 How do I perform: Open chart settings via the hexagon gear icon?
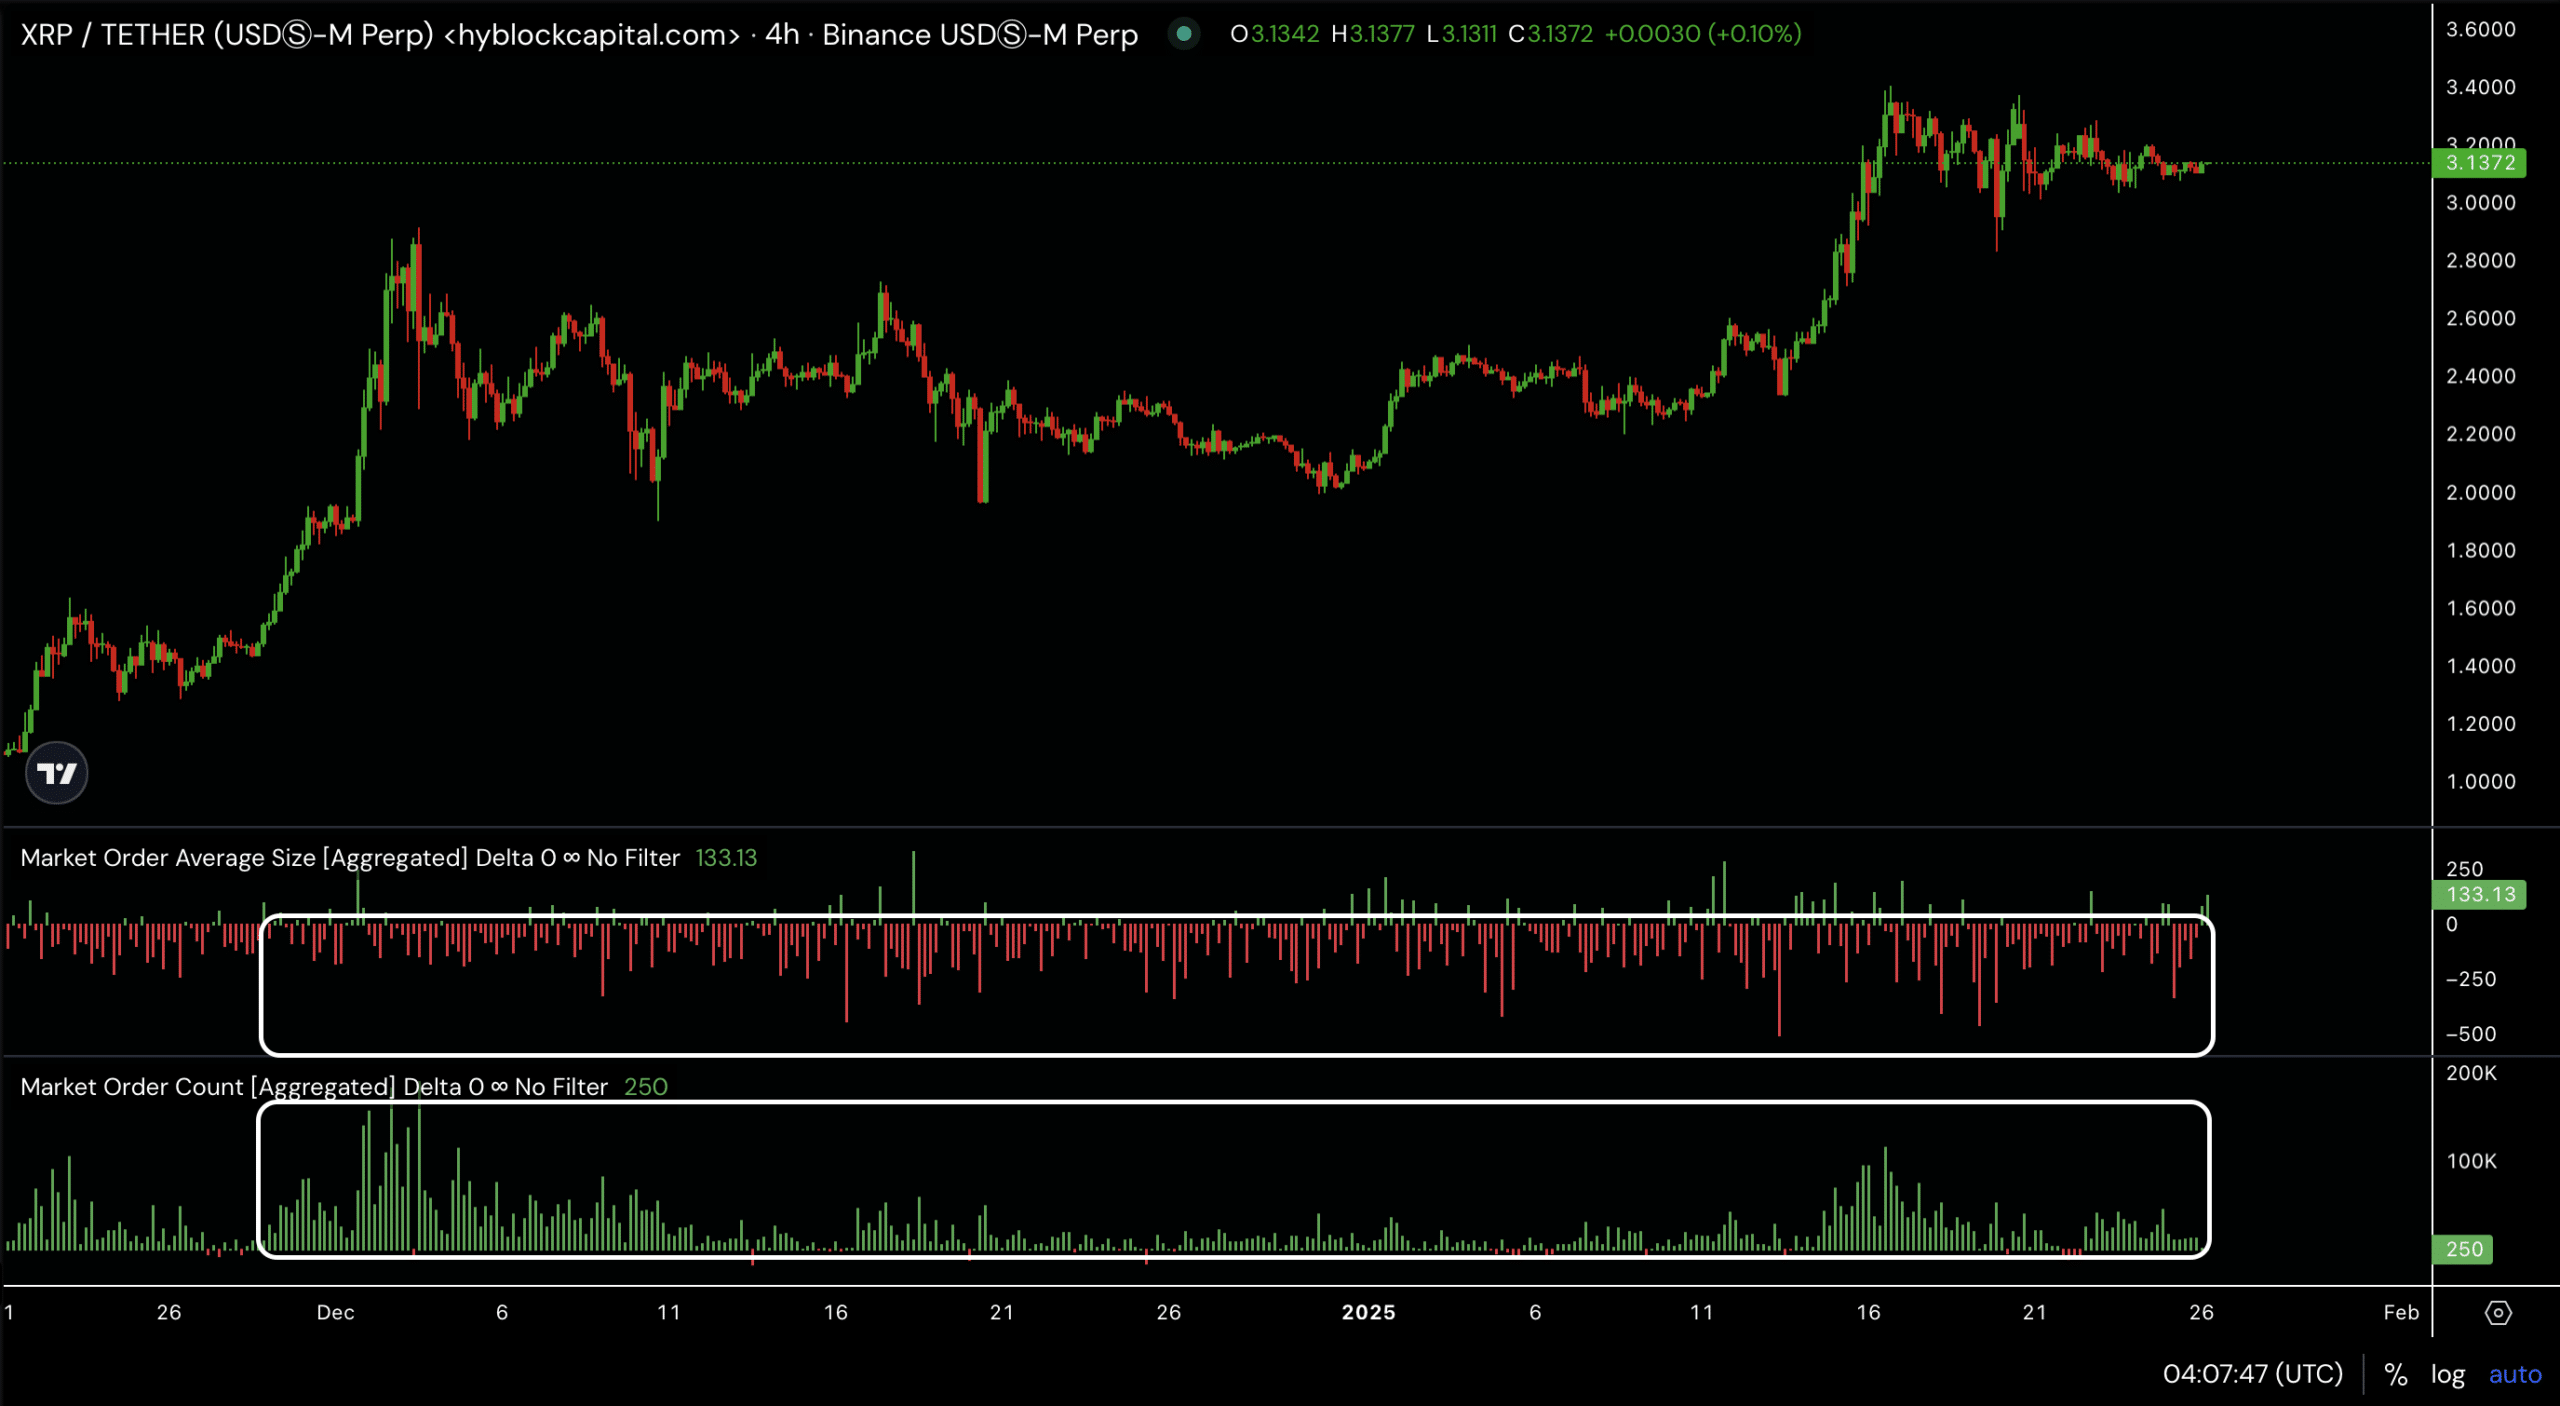click(2497, 1313)
